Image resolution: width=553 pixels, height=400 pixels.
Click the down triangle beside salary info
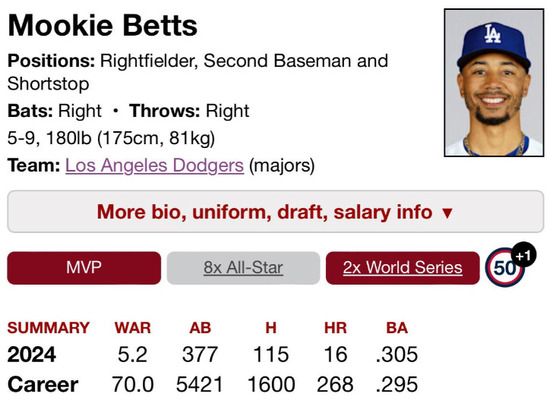pos(447,213)
